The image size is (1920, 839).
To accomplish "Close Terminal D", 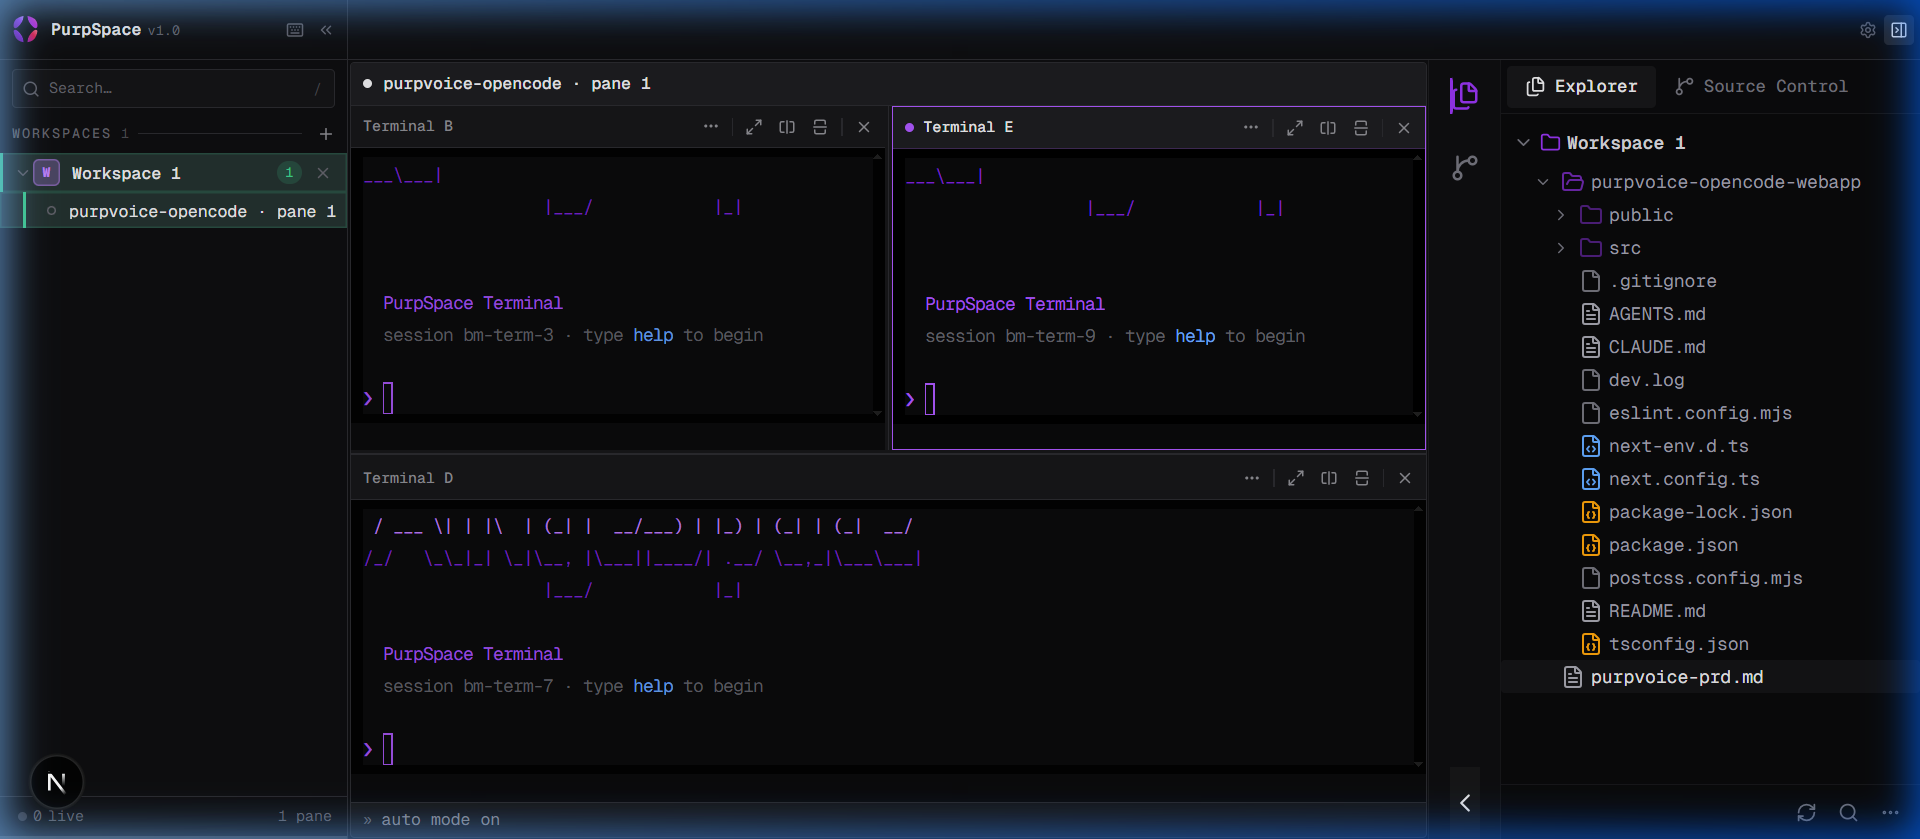I will [x=1405, y=478].
